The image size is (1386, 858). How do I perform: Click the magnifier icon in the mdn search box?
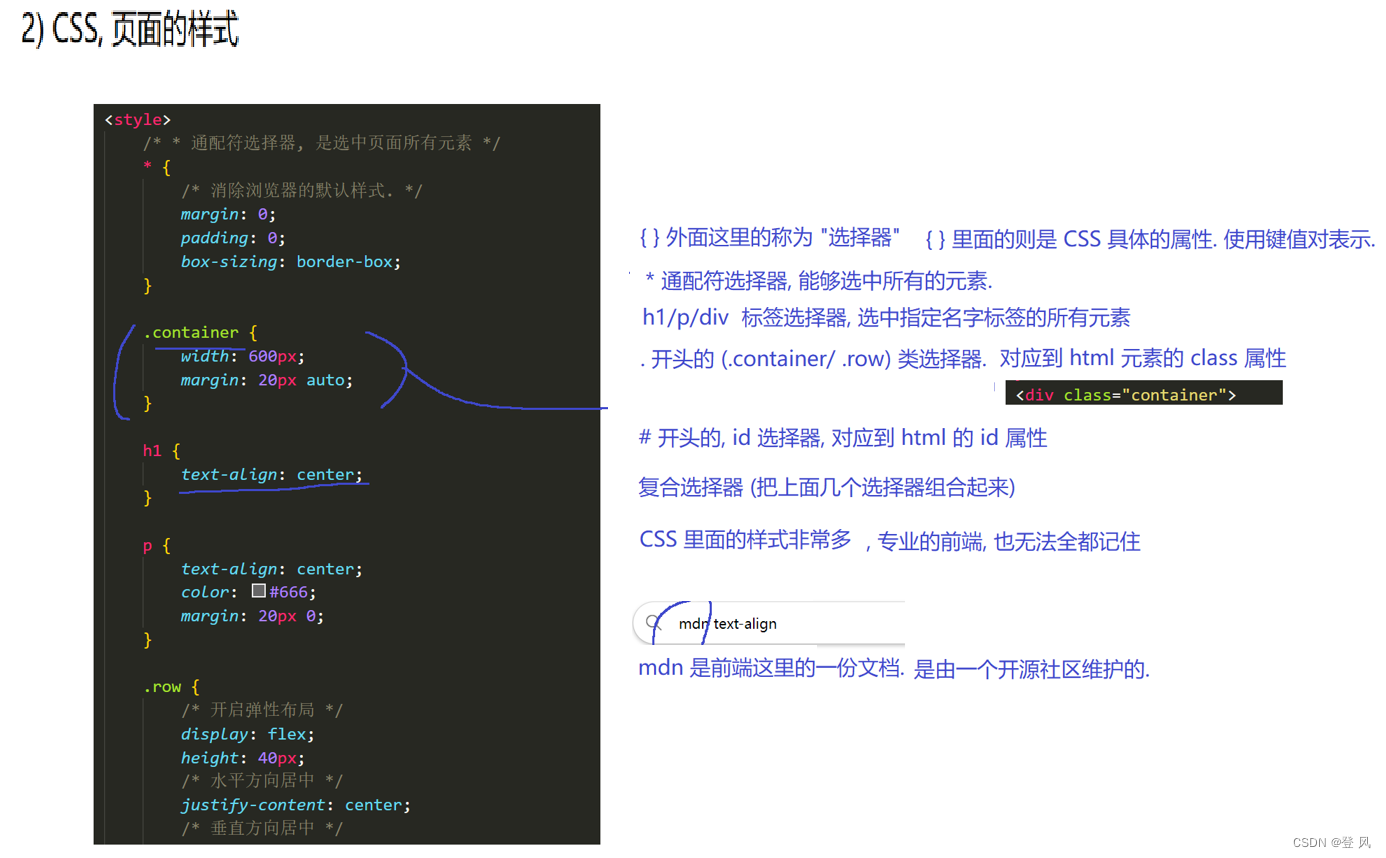pyautogui.click(x=653, y=622)
